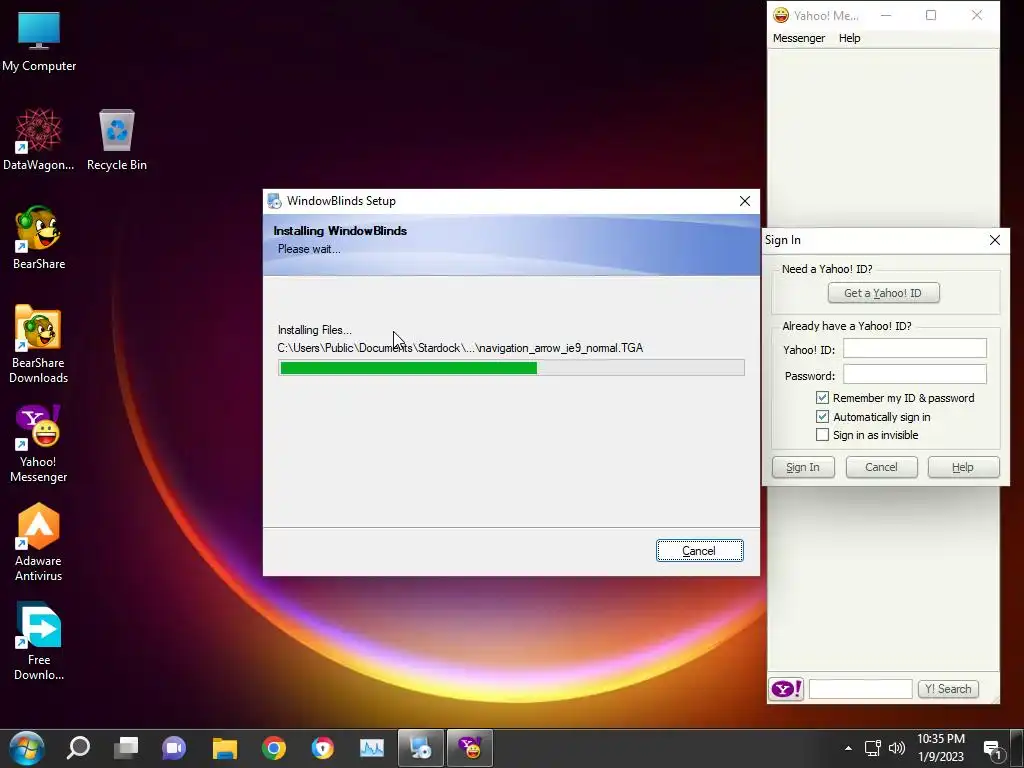Focus the Password field
Viewport: 1024px width, 768px height.
point(914,374)
